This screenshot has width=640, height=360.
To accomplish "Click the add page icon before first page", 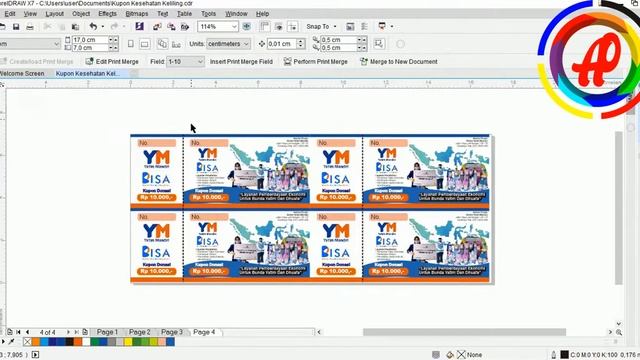I will tap(10, 332).
